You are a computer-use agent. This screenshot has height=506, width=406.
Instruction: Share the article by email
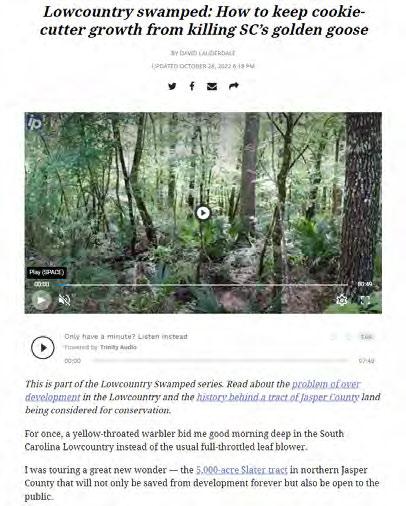click(212, 87)
